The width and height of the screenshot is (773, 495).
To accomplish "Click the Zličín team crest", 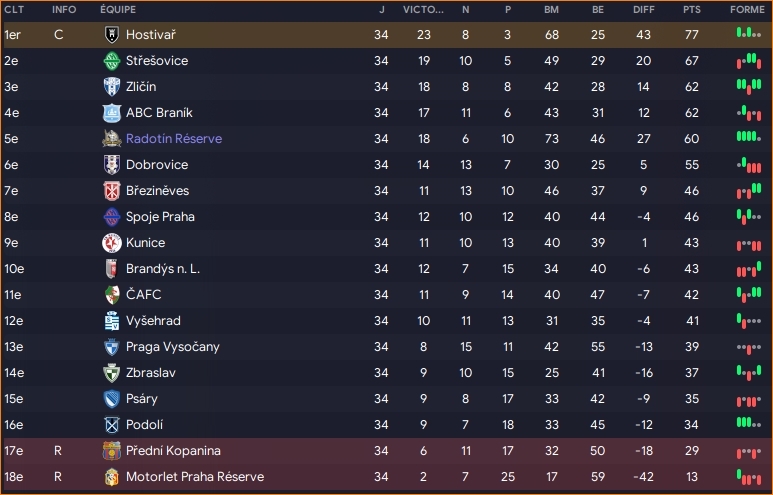I will [x=111, y=87].
